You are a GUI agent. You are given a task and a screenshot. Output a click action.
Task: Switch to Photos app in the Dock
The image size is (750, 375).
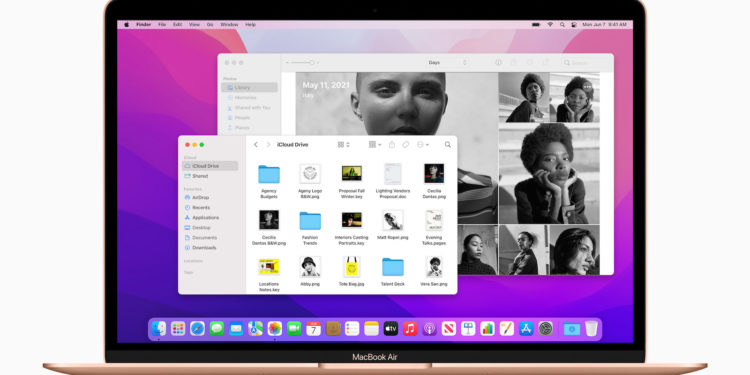[275, 329]
